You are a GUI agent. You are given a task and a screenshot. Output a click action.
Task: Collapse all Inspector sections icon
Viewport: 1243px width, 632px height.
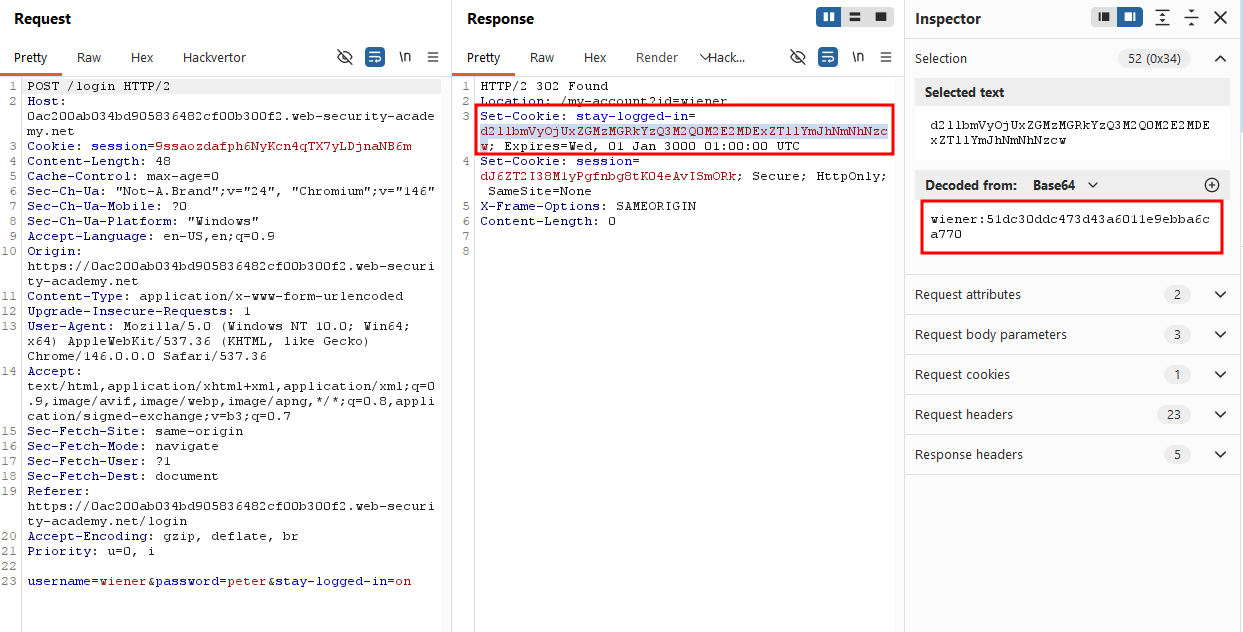coord(1191,17)
